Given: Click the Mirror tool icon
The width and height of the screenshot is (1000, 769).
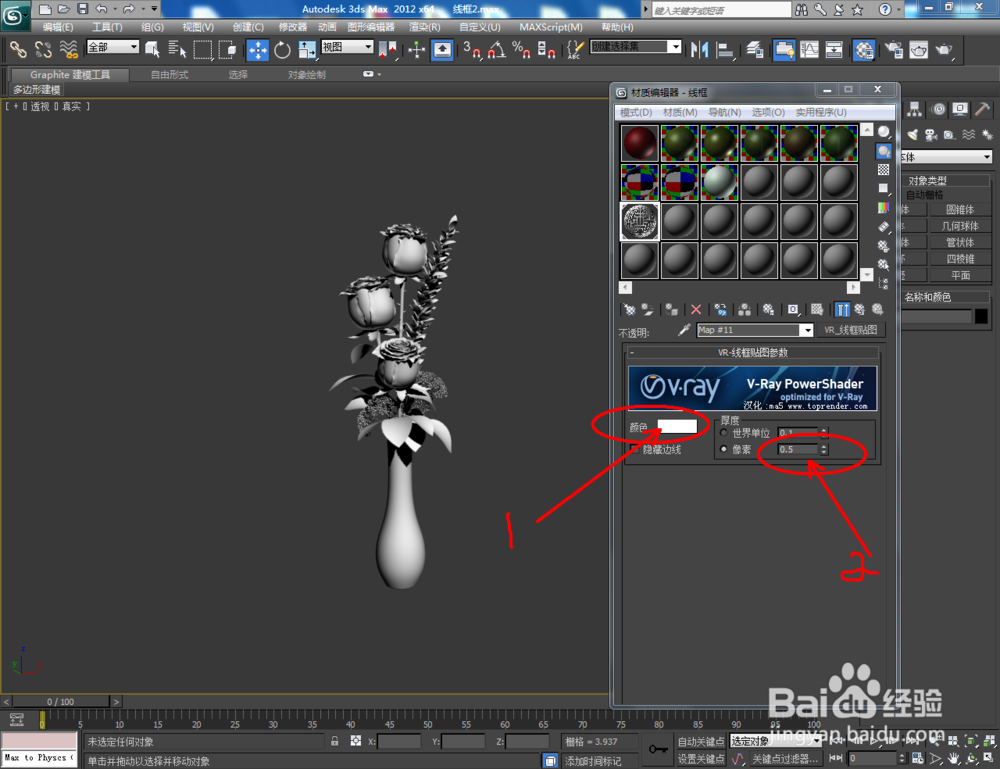Looking at the screenshot, I should point(700,50).
